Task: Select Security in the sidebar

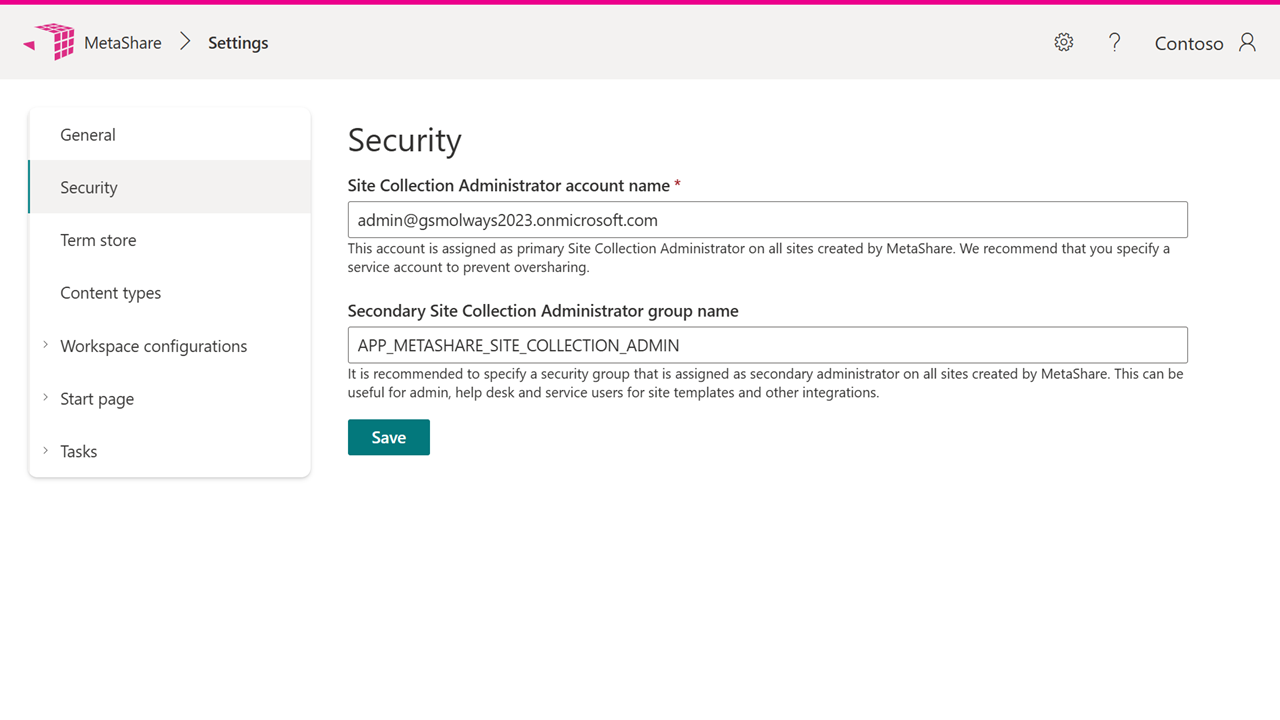Action: point(89,188)
